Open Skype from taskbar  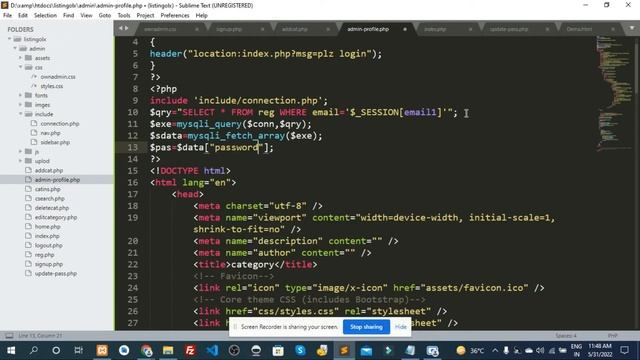click(300, 351)
